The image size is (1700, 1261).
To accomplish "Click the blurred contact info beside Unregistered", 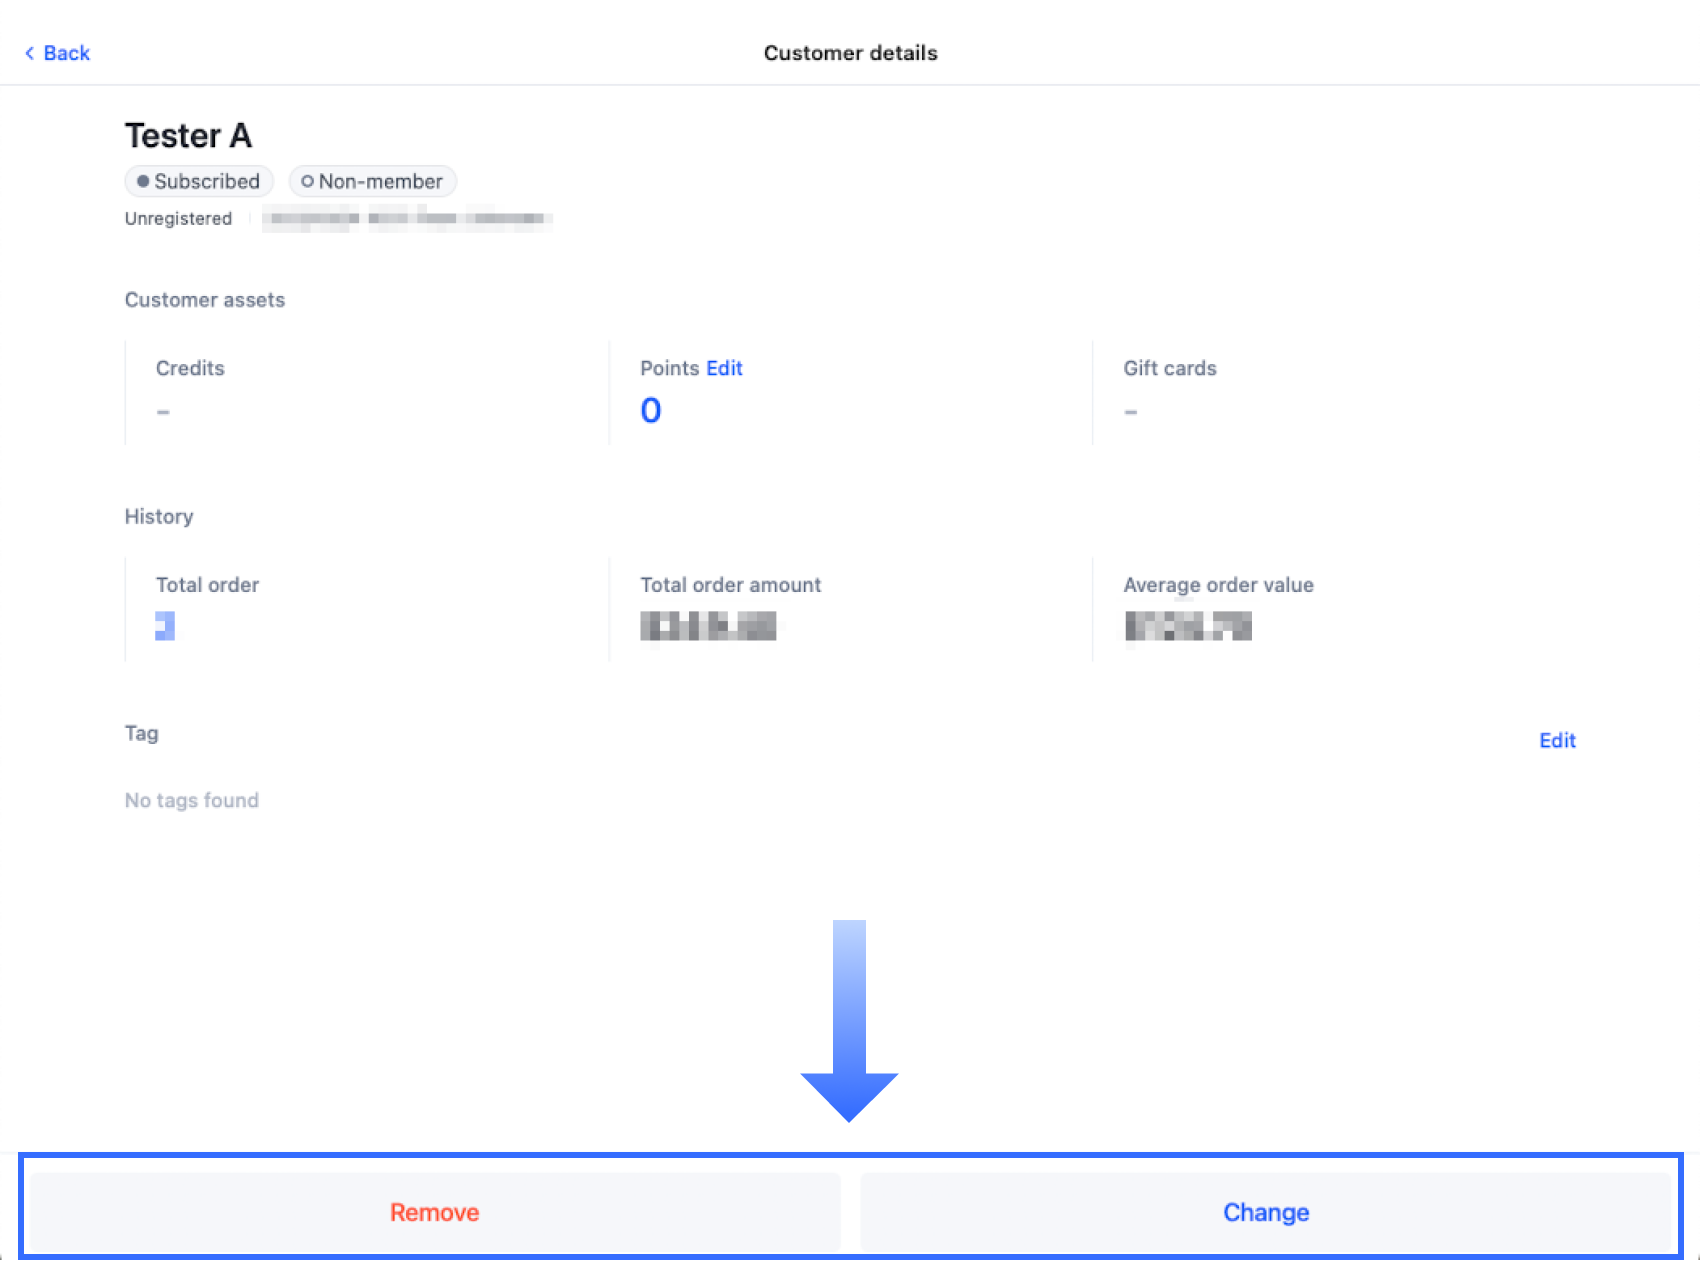I will (407, 218).
